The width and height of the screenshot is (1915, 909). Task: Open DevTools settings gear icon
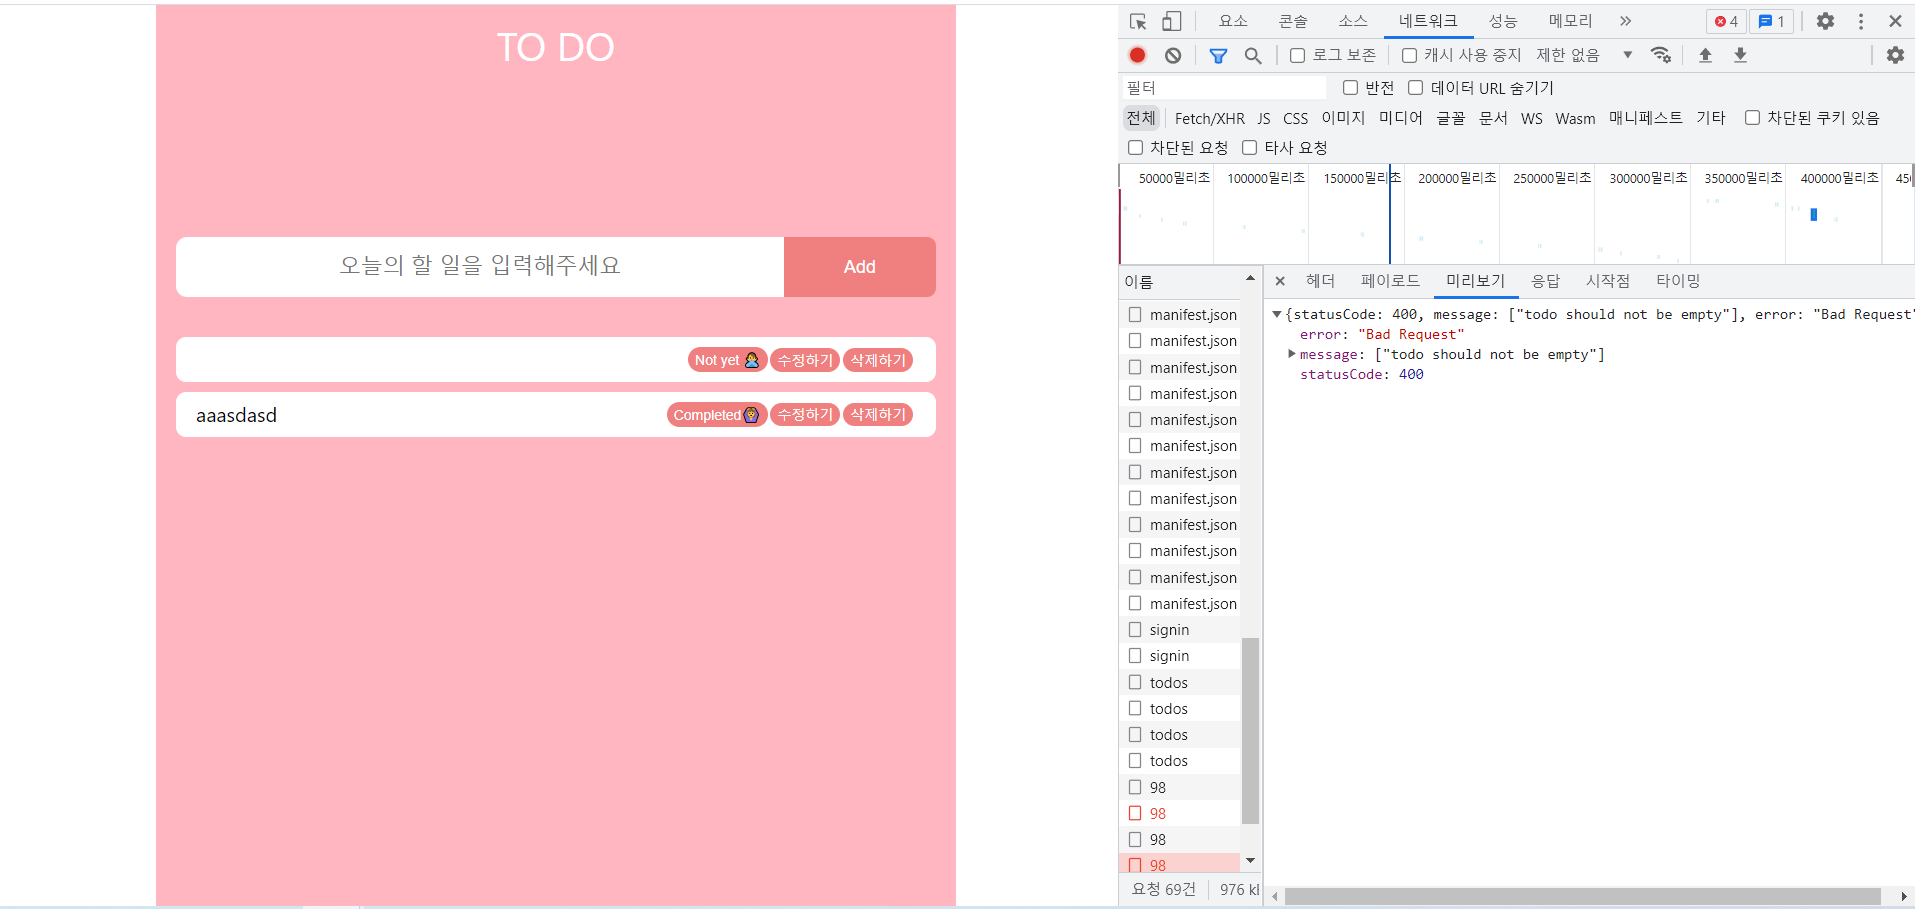click(x=1825, y=21)
